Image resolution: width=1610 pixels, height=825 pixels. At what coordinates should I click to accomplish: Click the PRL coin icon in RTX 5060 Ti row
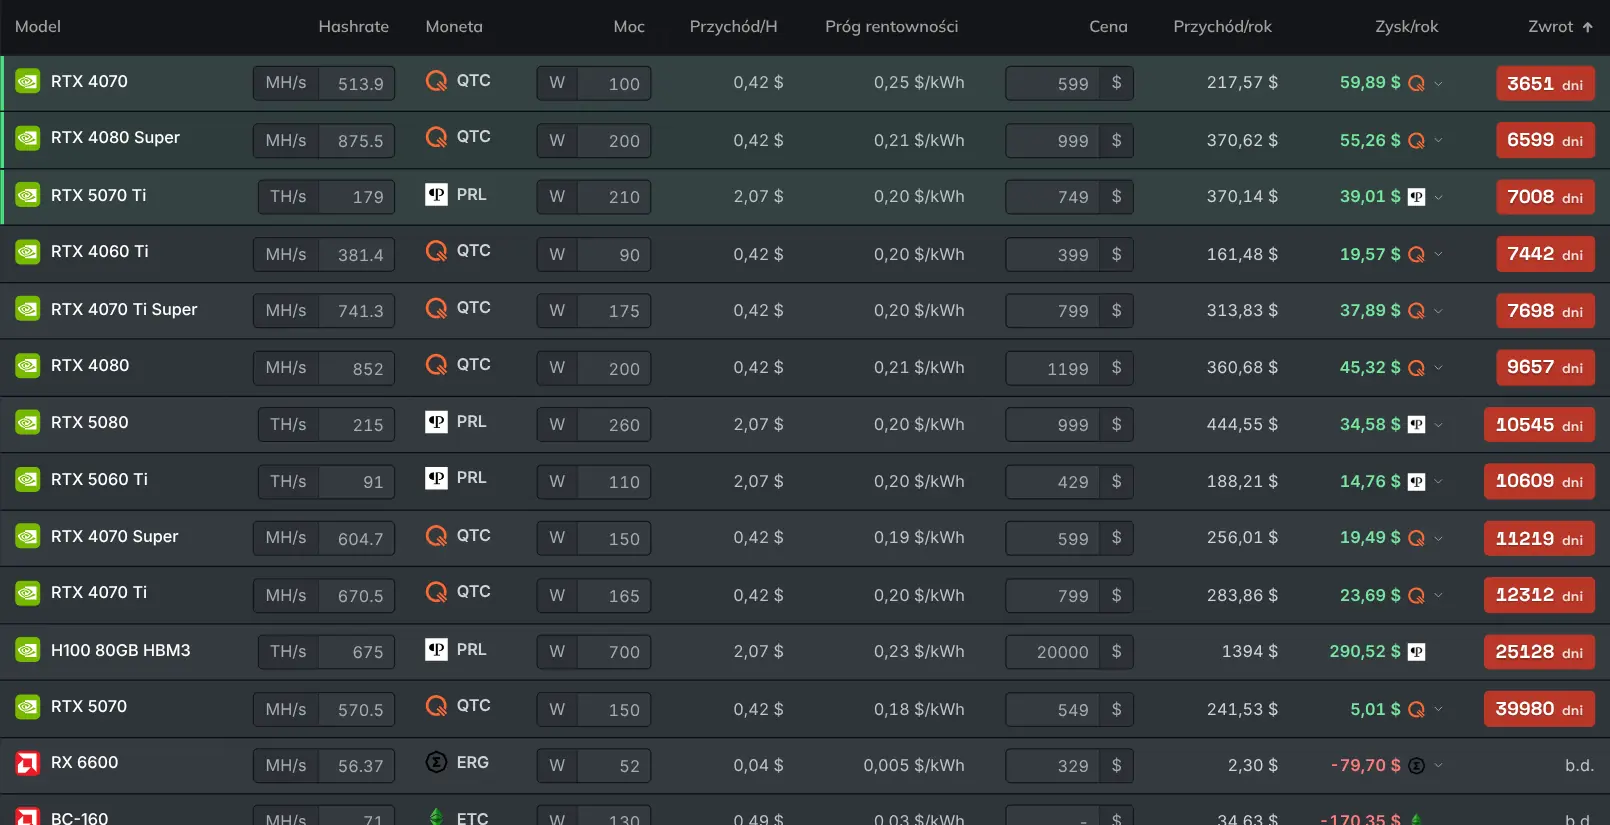(436, 478)
